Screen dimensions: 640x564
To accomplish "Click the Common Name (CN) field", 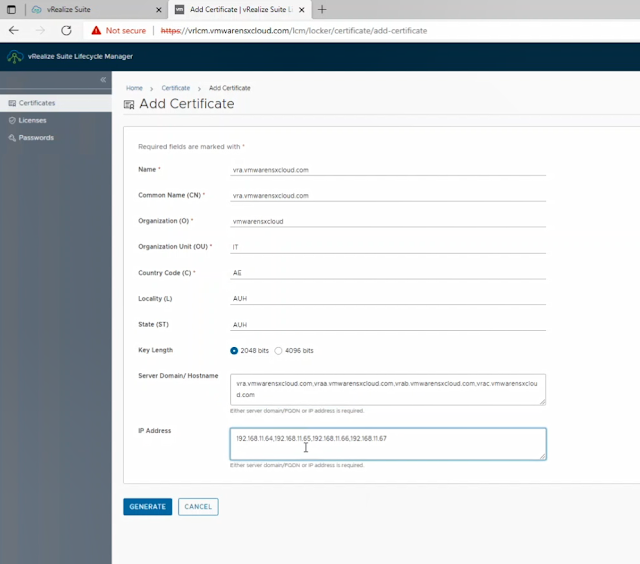I will (x=388, y=195).
